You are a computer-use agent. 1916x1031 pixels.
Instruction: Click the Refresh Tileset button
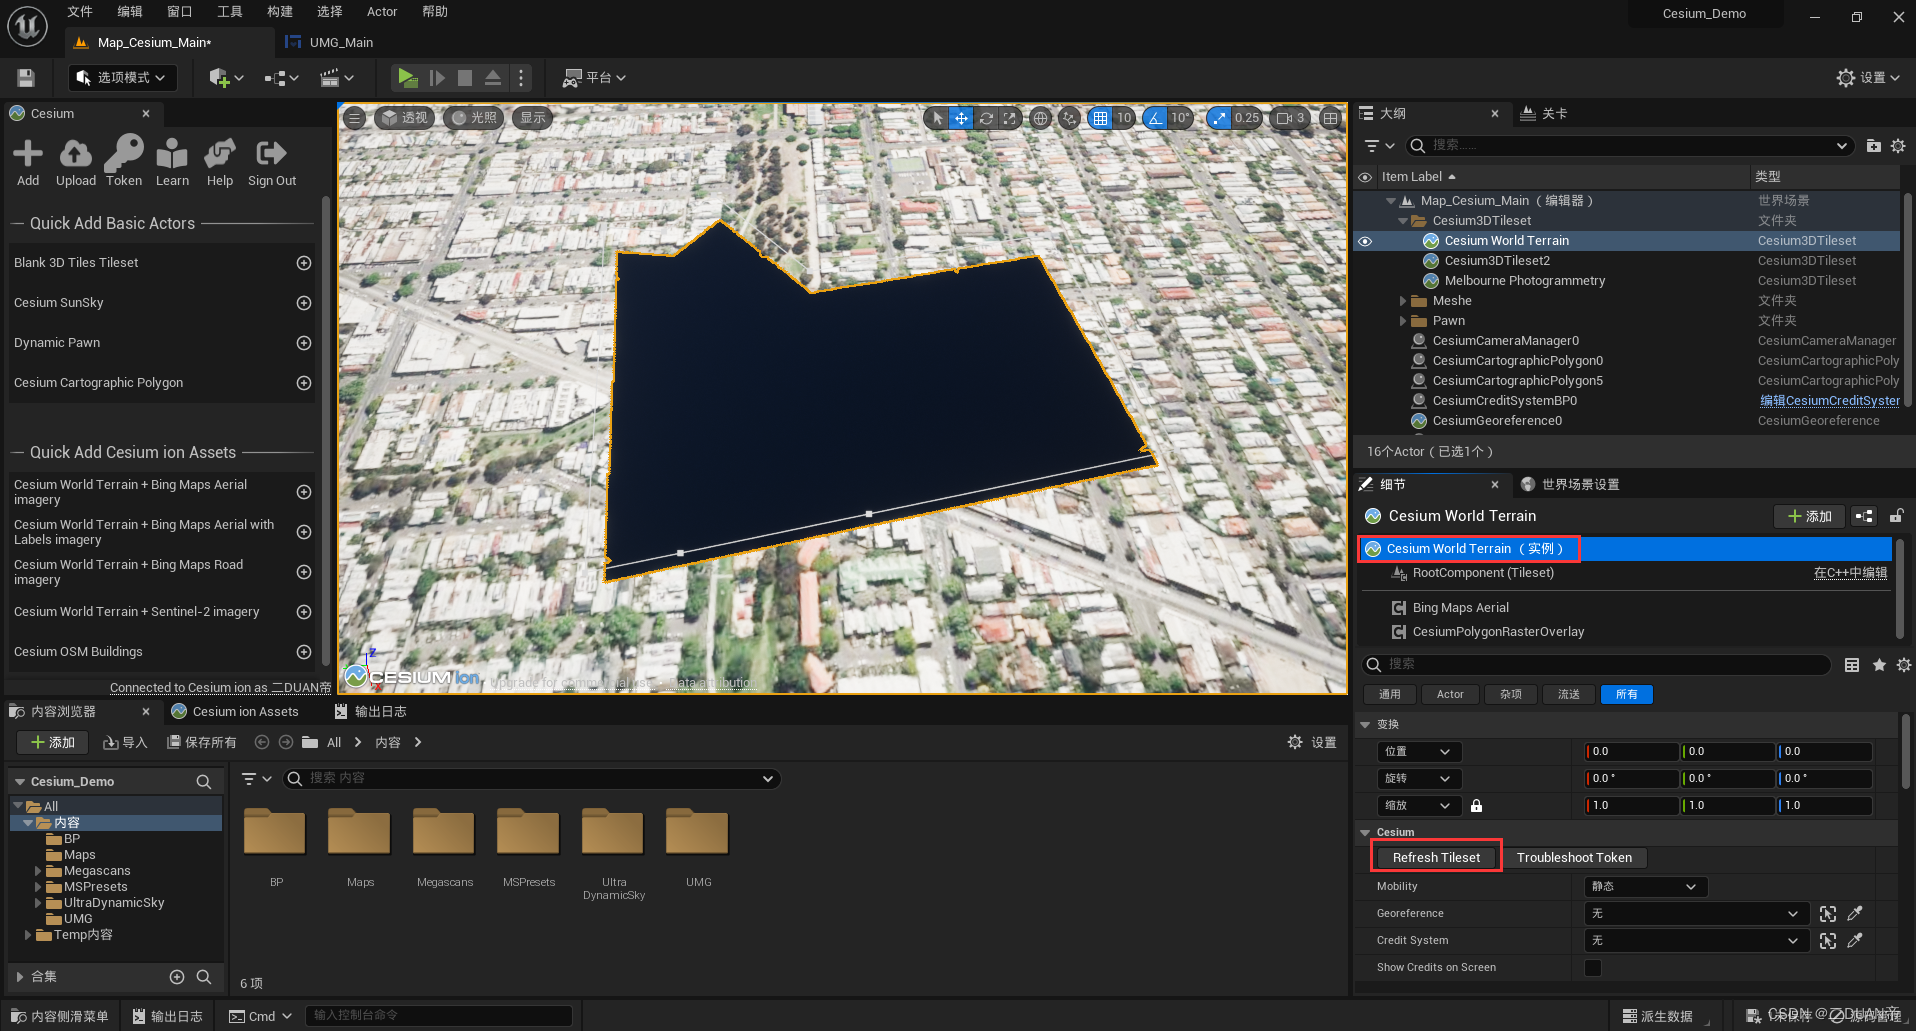point(1435,857)
